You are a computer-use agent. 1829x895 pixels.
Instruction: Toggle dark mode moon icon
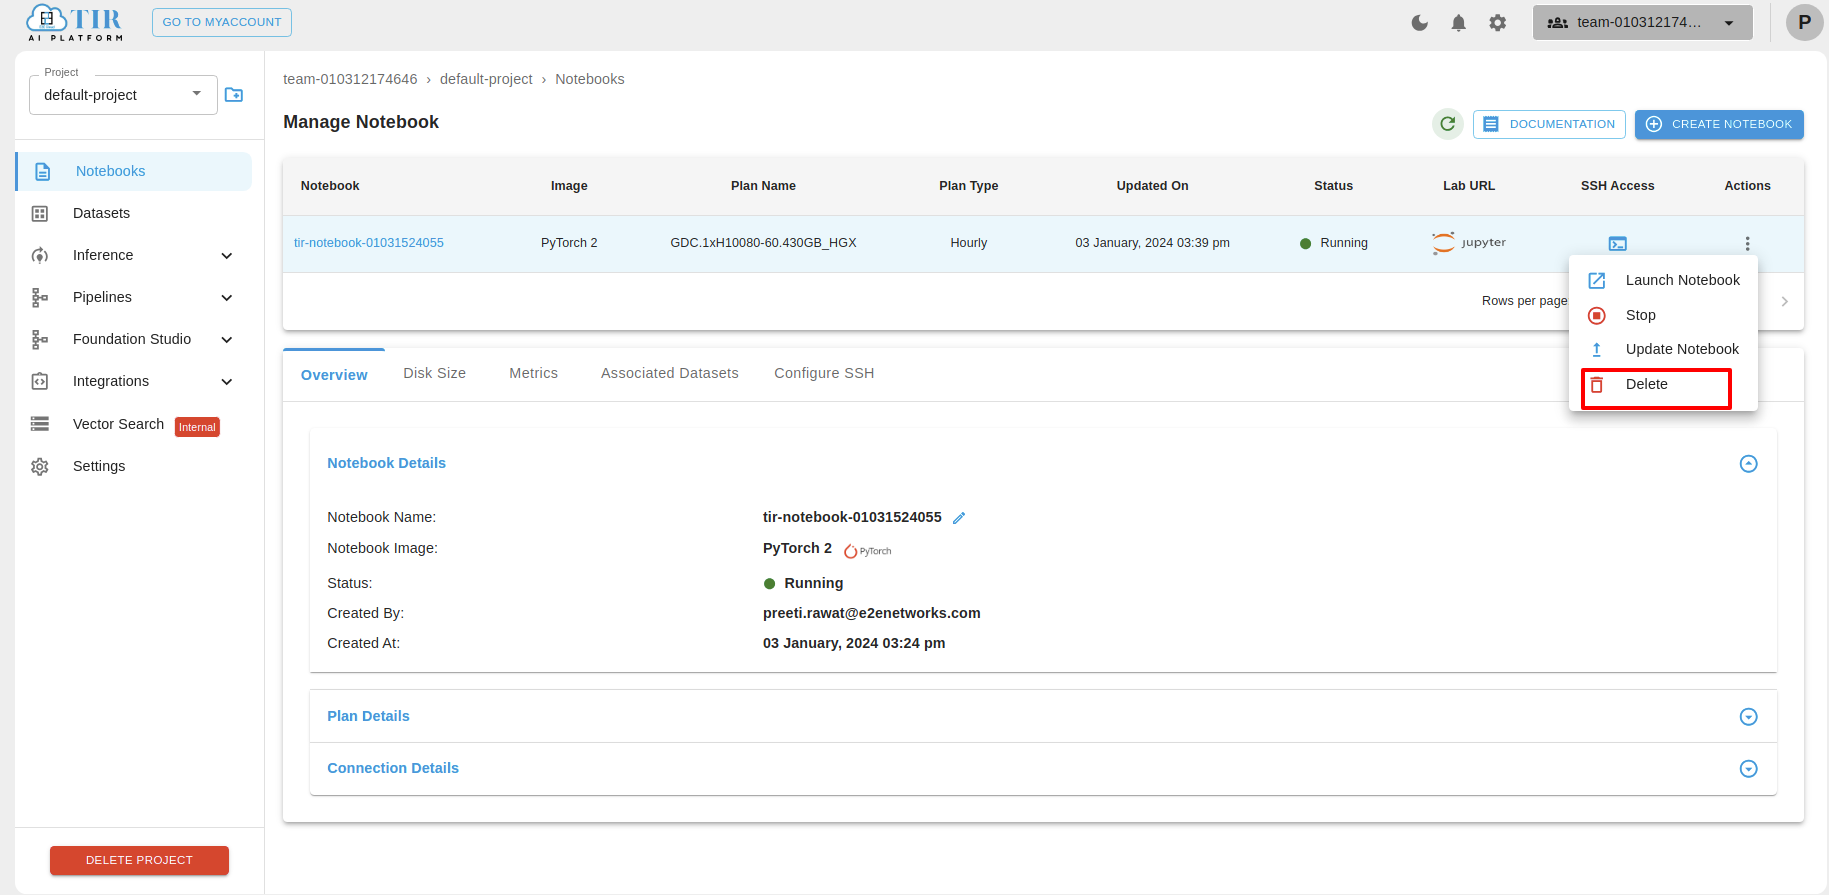pos(1419,22)
